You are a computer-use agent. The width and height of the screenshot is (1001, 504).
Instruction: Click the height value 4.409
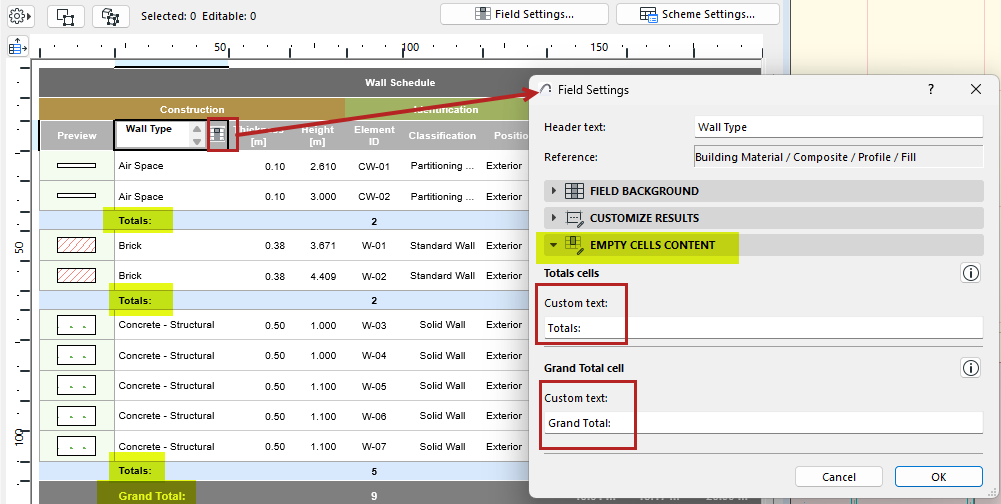(323, 277)
